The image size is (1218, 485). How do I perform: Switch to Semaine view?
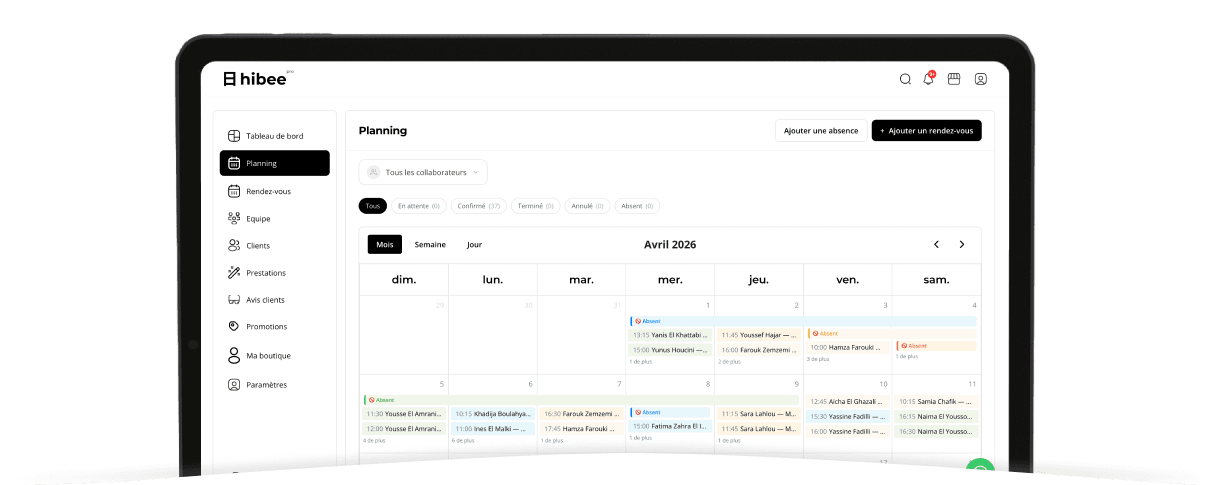pyautogui.click(x=430, y=244)
